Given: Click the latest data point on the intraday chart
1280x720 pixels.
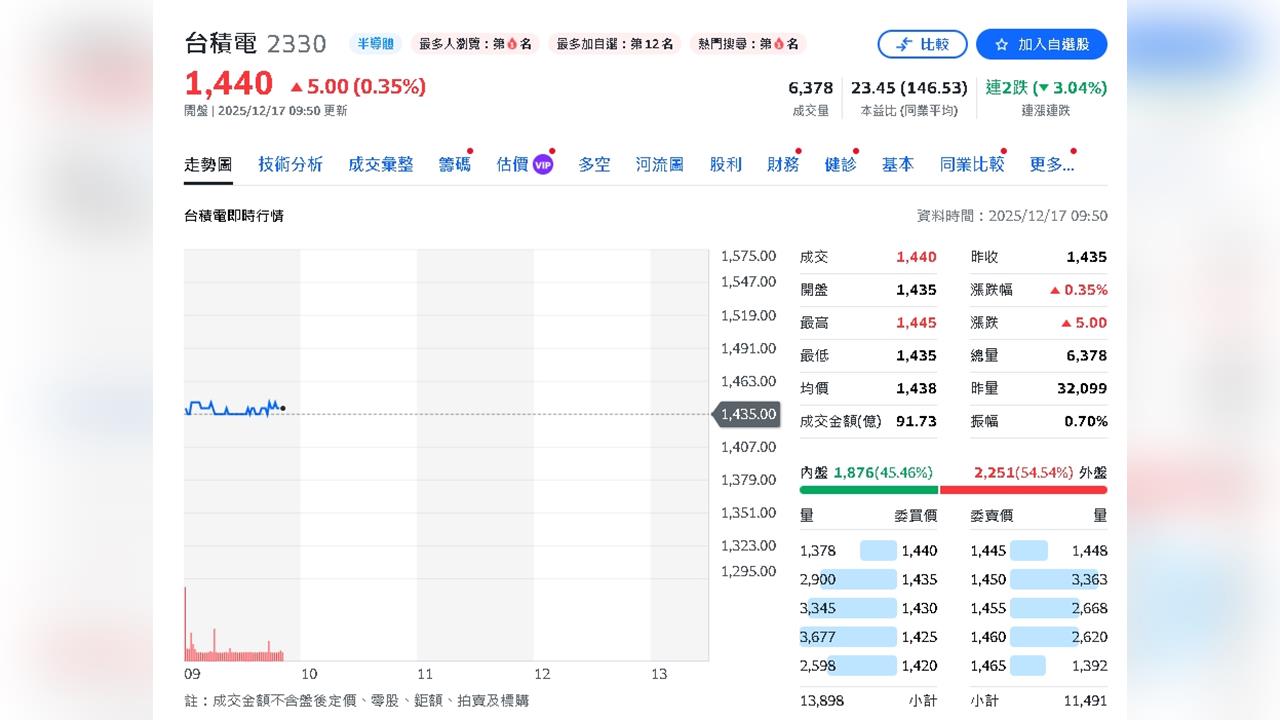Looking at the screenshot, I should click(x=284, y=407).
